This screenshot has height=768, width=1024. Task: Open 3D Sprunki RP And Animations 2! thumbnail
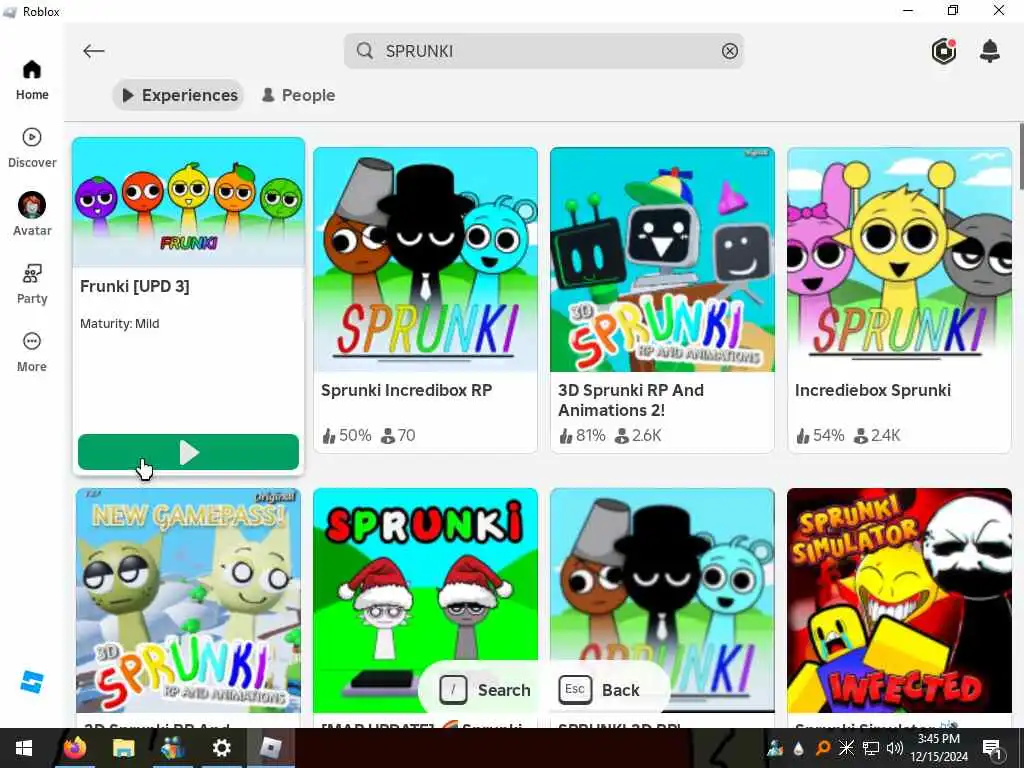(x=662, y=260)
